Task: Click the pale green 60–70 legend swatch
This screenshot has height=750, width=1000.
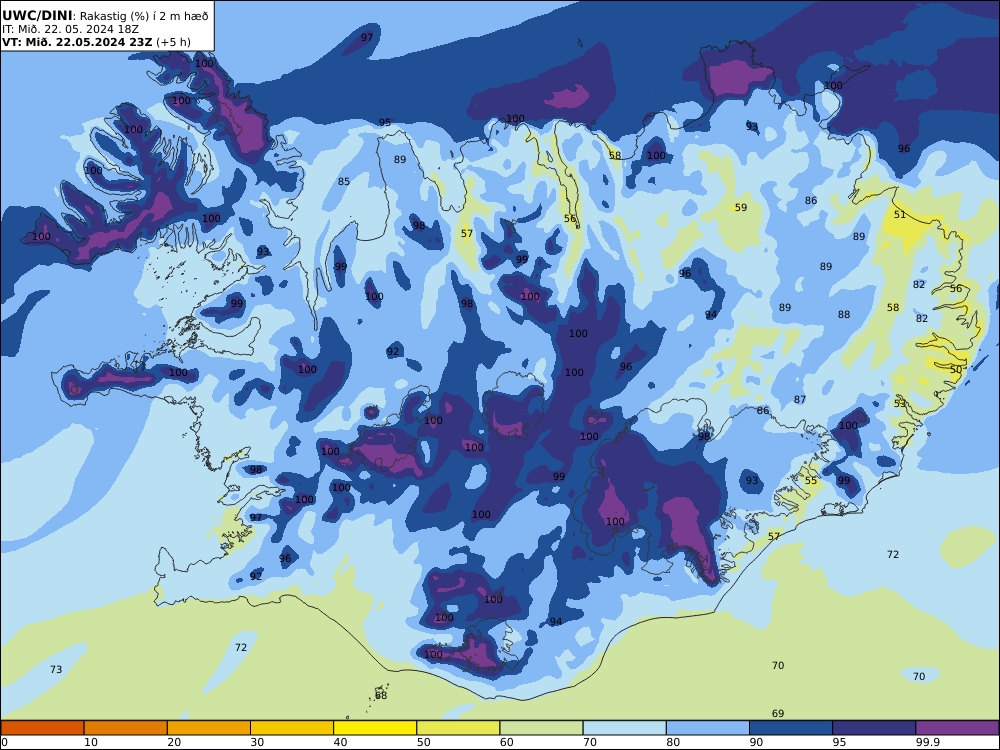Action: tap(541, 728)
